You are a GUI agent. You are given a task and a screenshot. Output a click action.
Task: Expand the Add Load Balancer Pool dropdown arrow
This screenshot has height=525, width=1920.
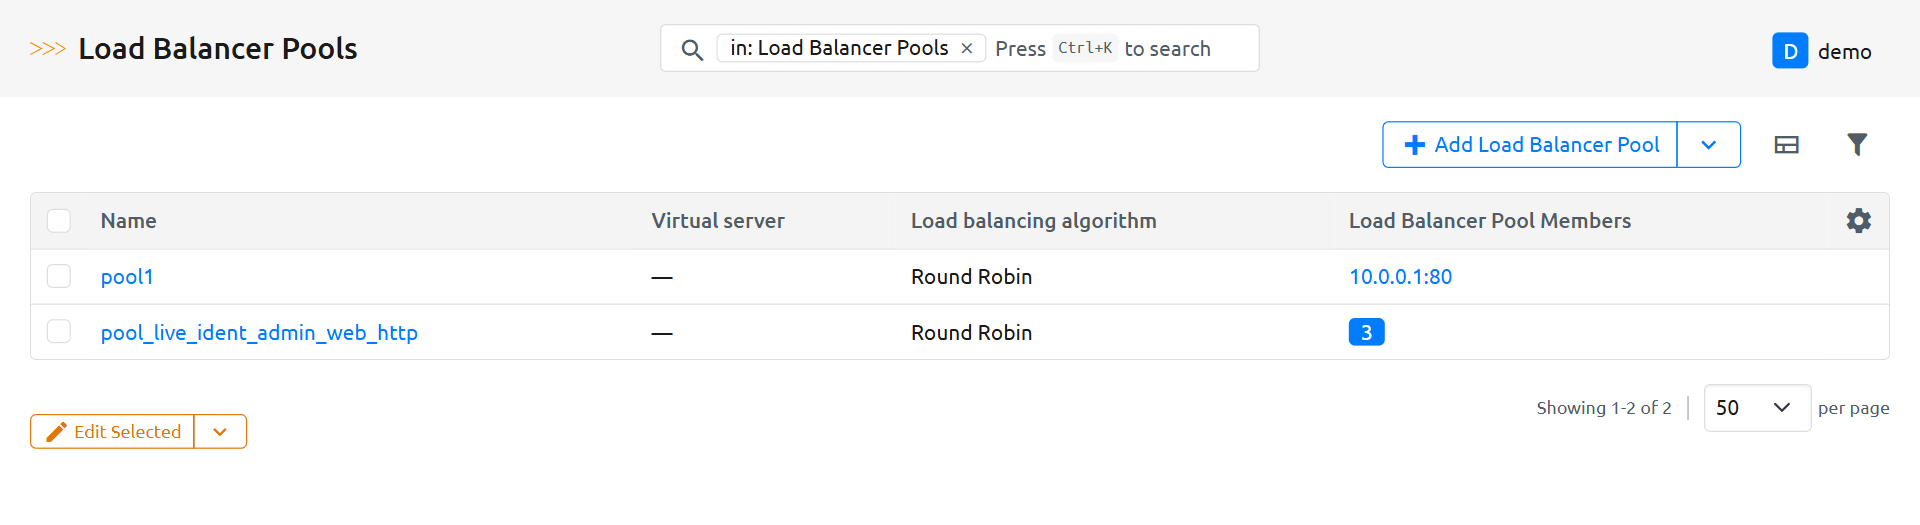coord(1708,145)
